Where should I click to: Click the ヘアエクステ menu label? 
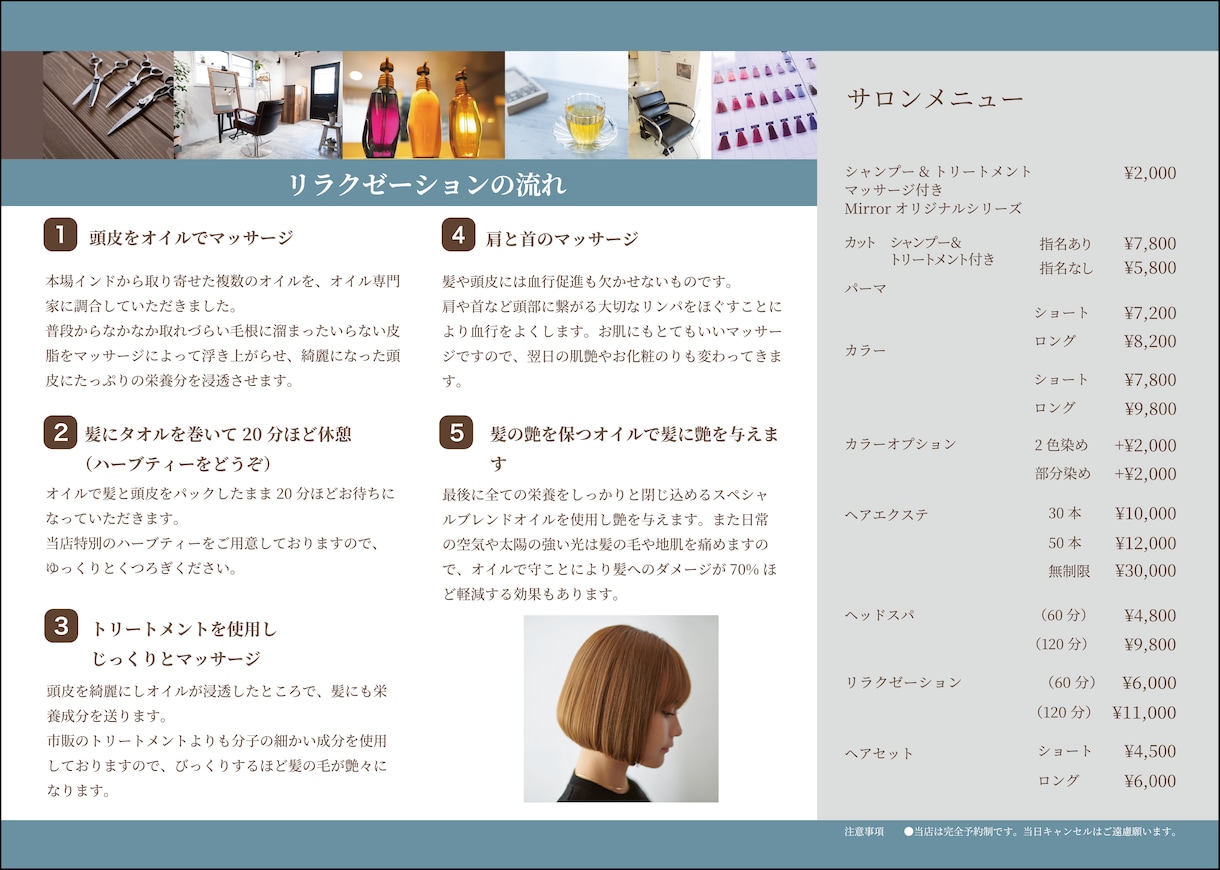pos(887,514)
